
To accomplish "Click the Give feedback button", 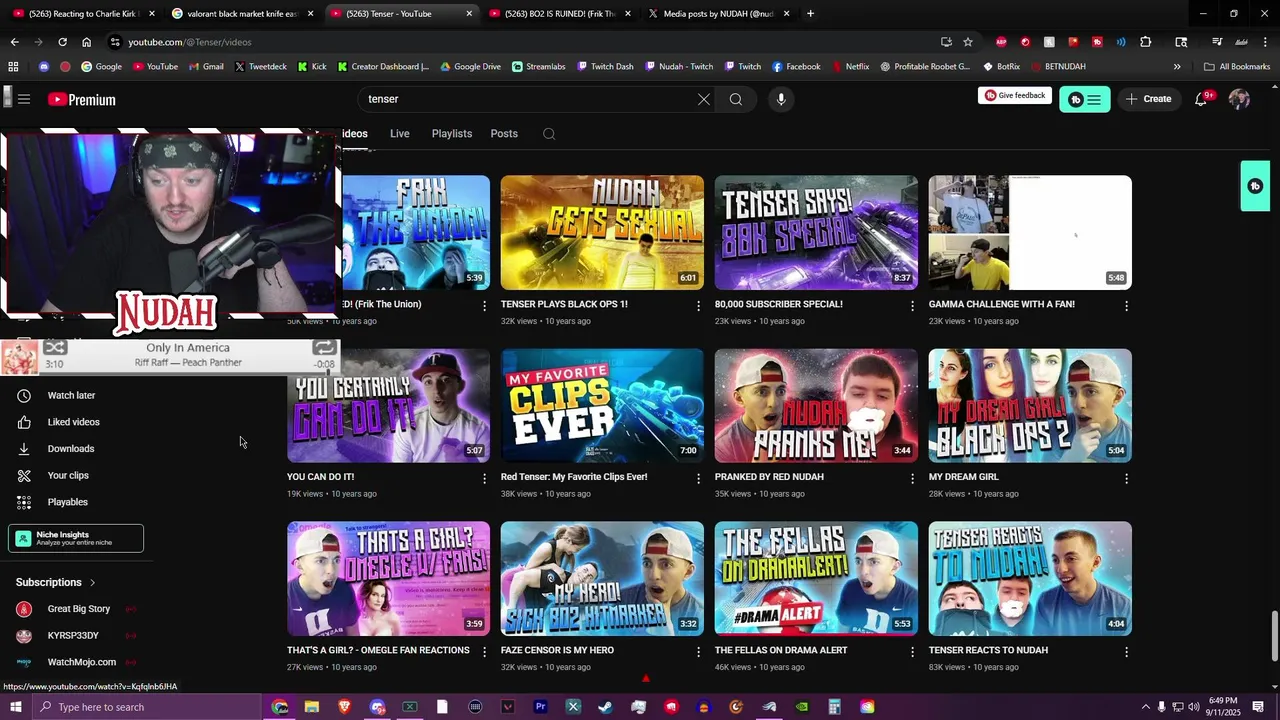I will click(x=1015, y=96).
